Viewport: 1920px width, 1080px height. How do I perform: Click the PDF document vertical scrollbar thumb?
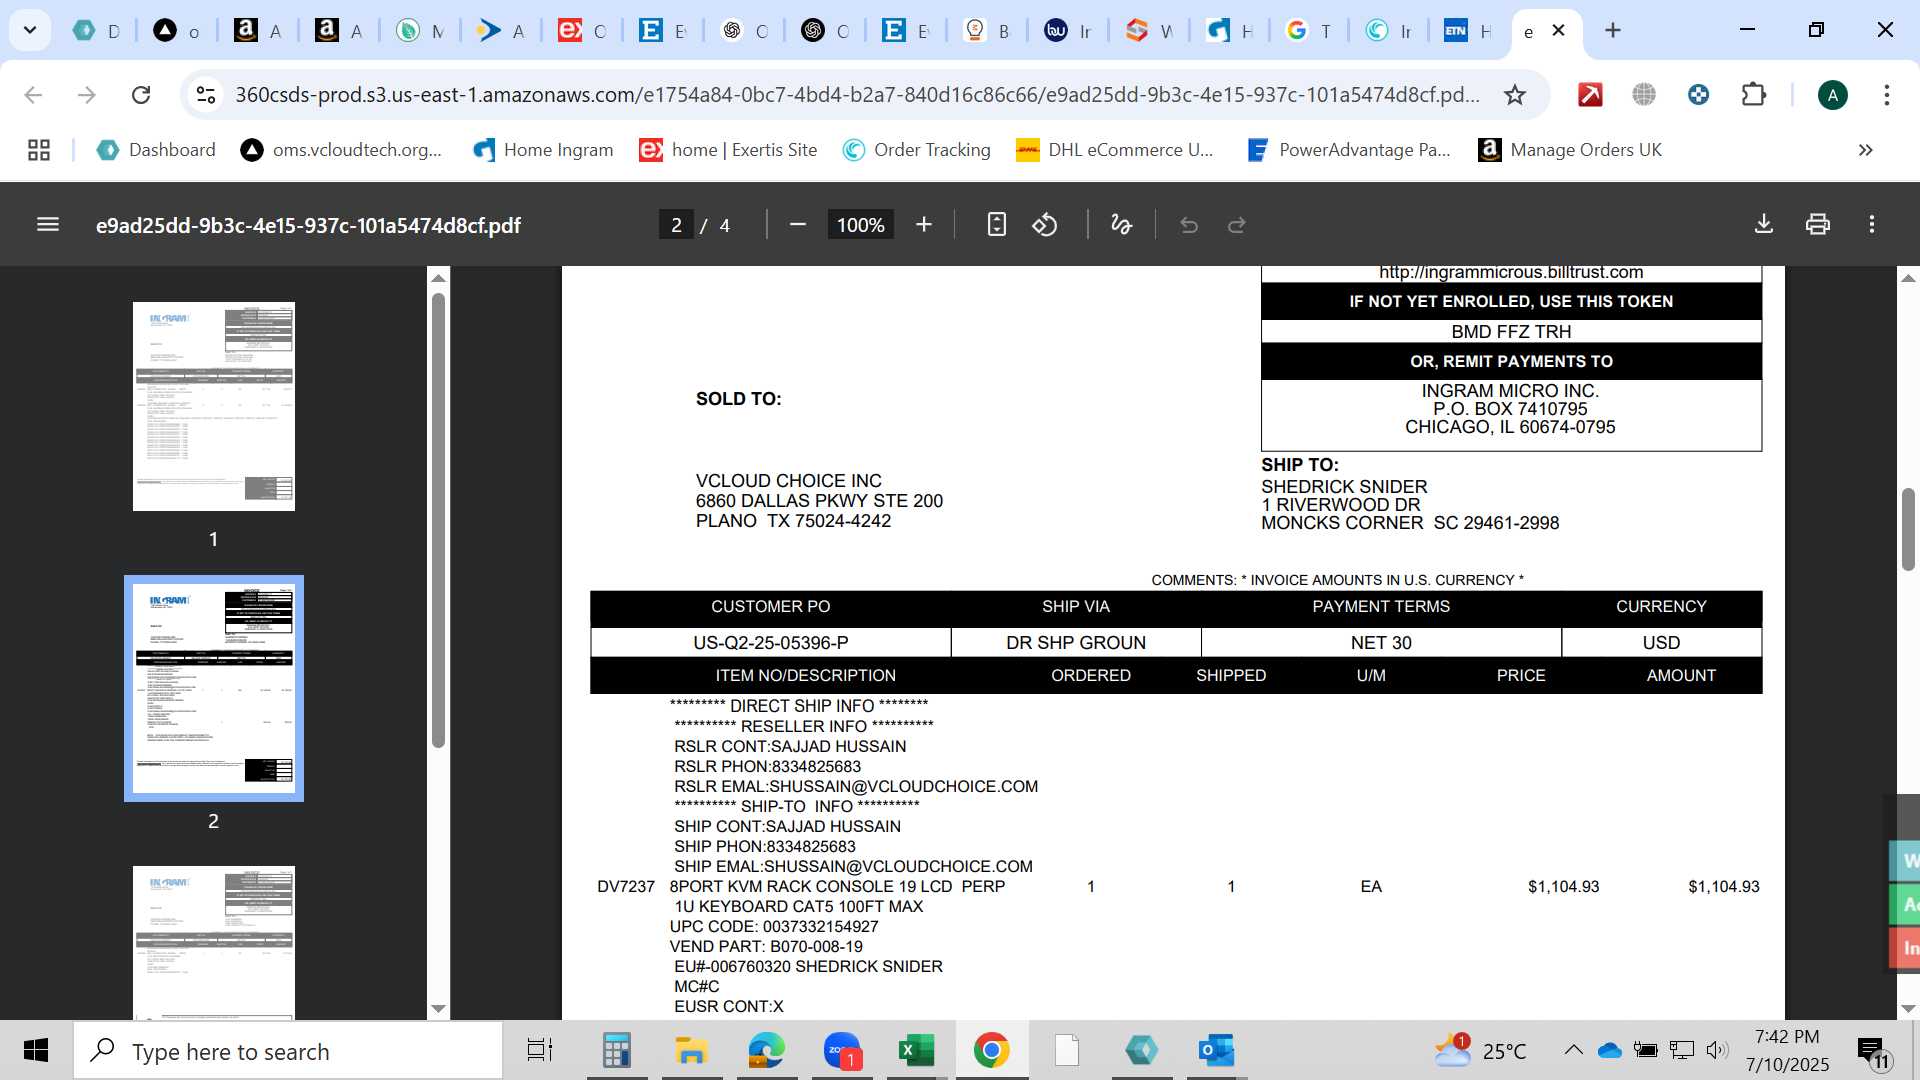pyautogui.click(x=1908, y=529)
